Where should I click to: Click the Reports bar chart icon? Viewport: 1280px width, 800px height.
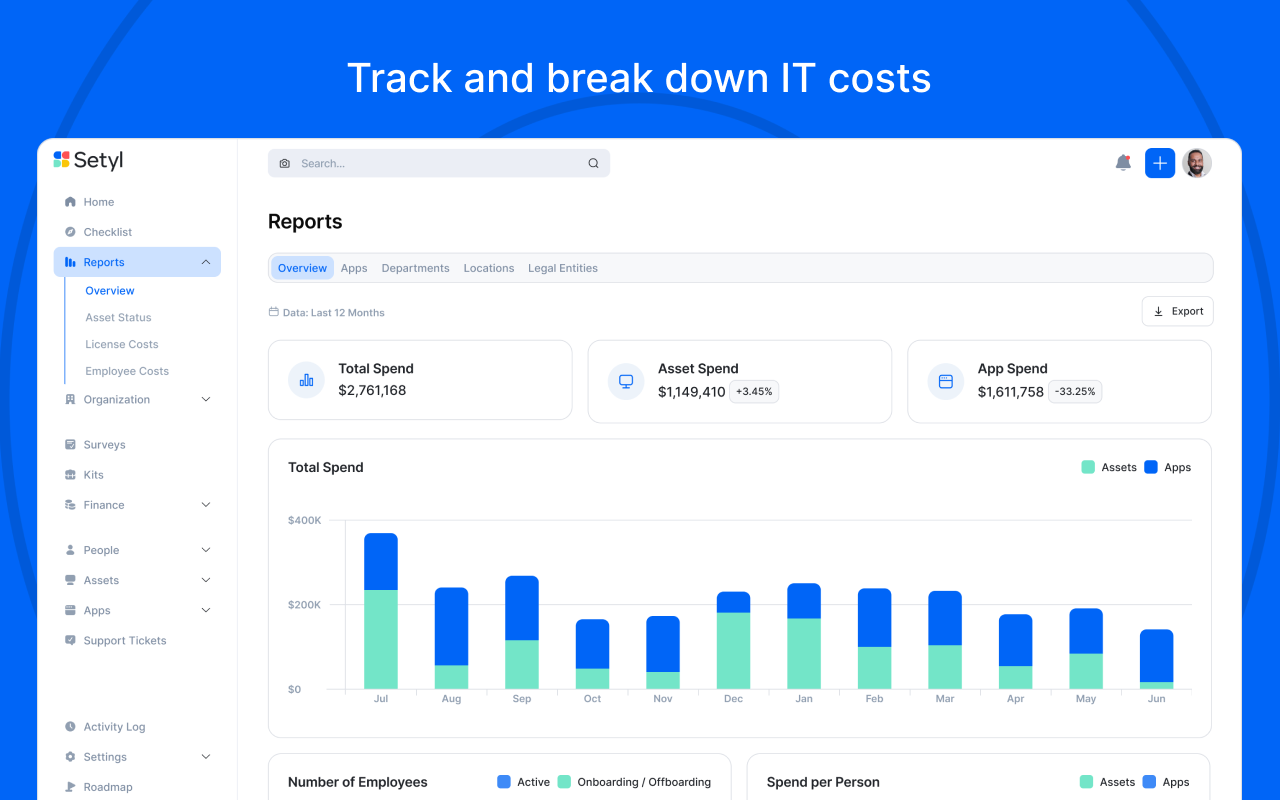click(70, 262)
